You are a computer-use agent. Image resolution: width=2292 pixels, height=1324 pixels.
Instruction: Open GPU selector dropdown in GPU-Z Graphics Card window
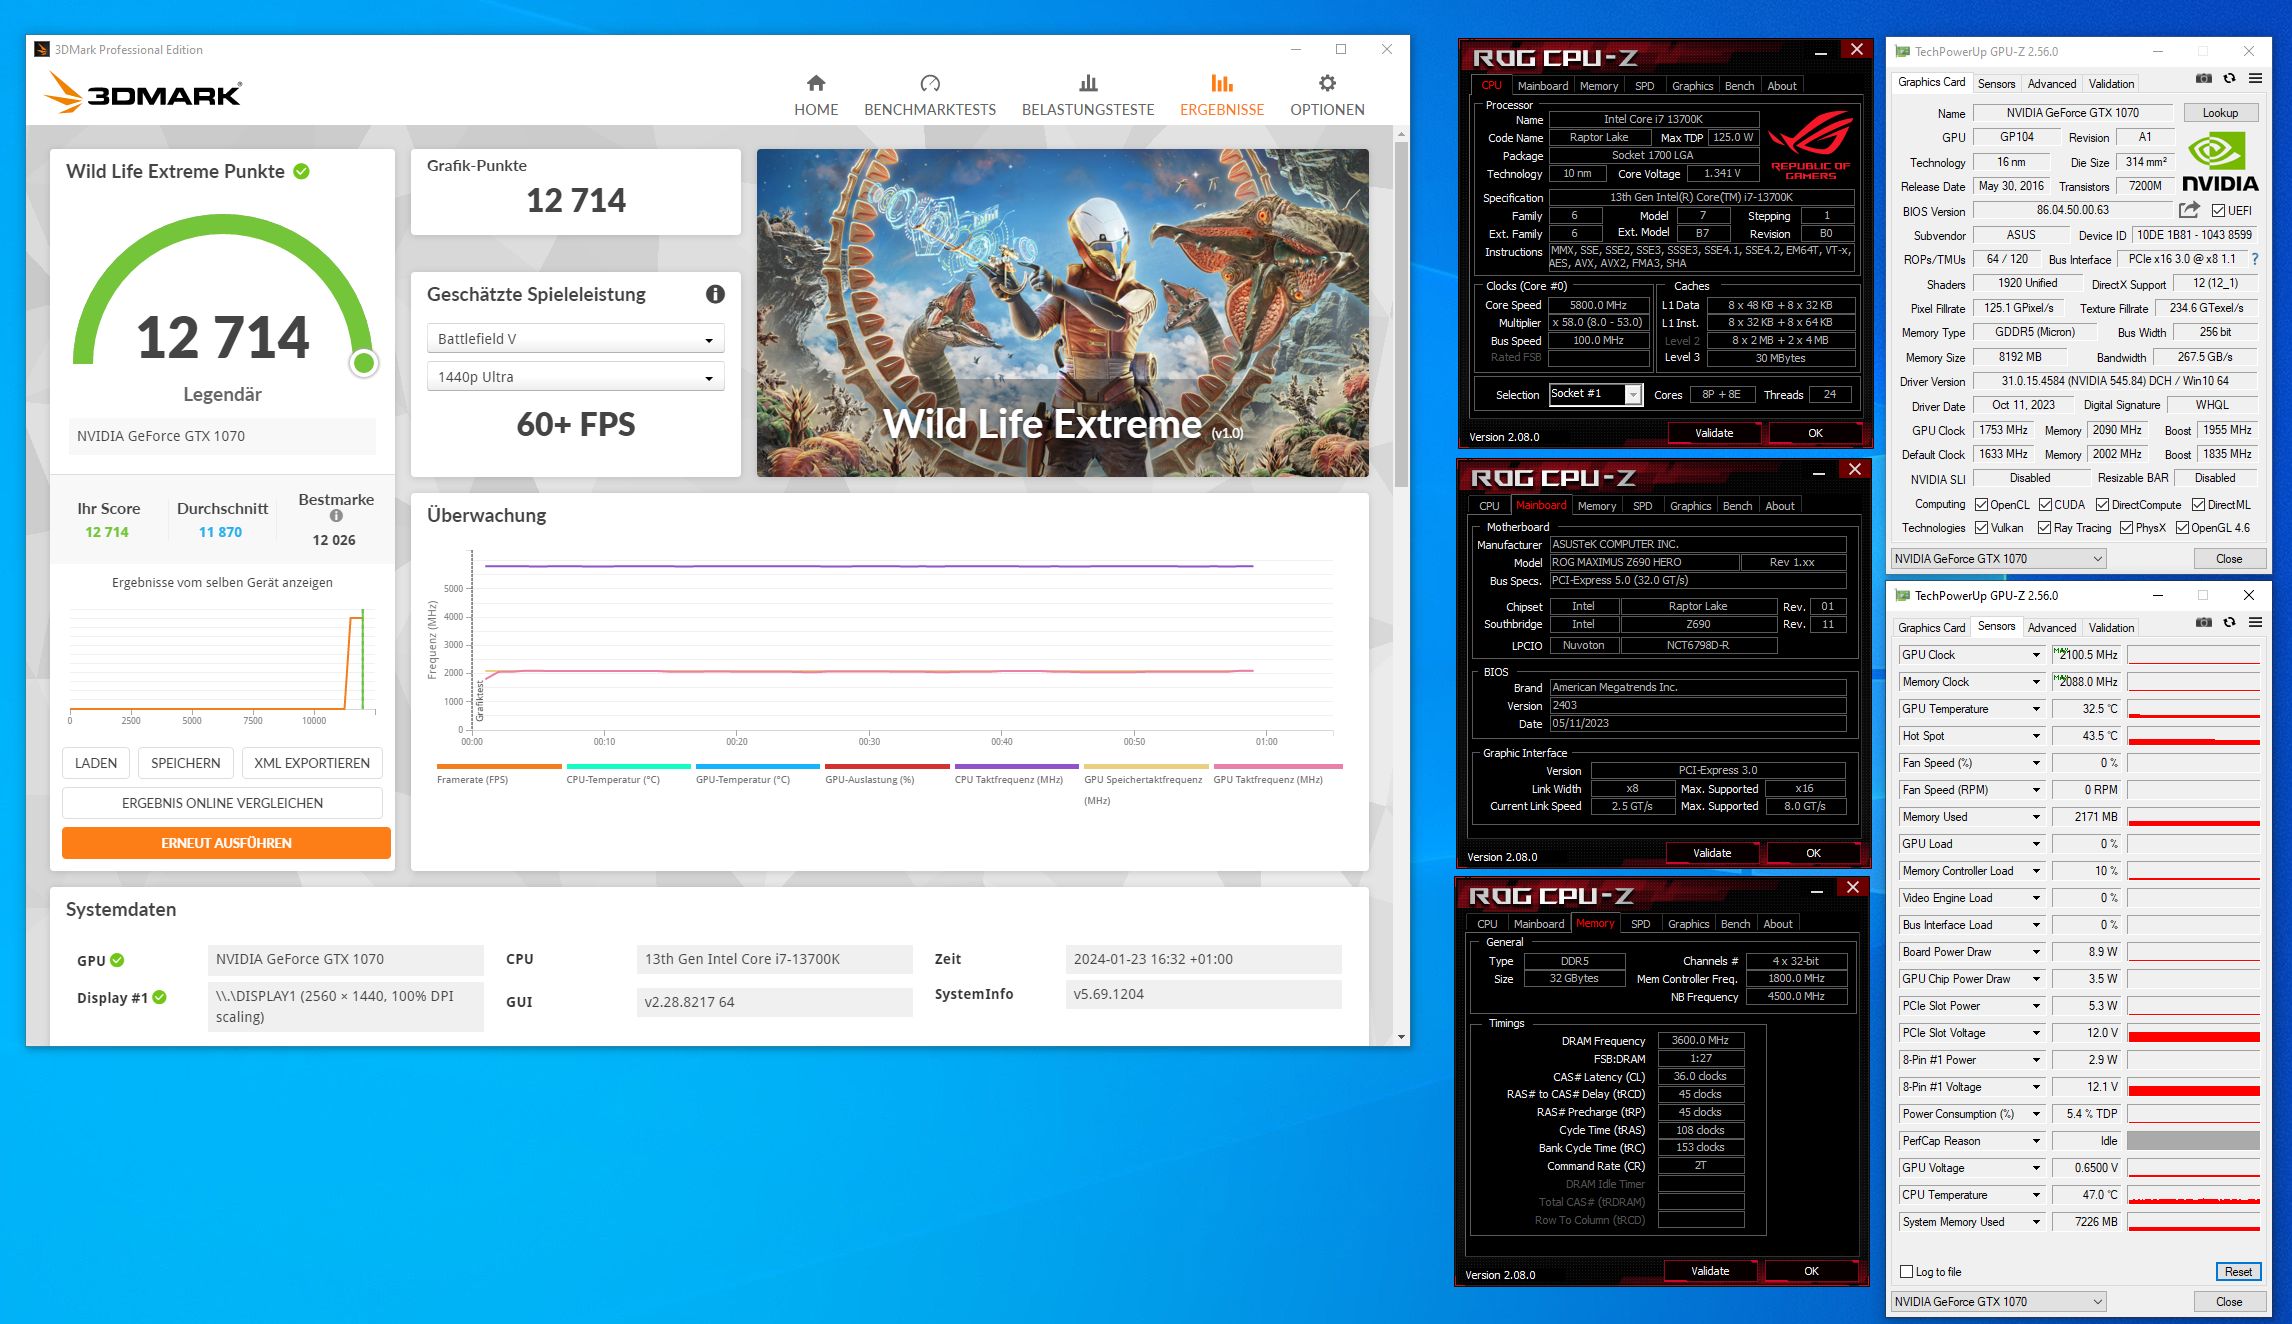pos(1998,559)
